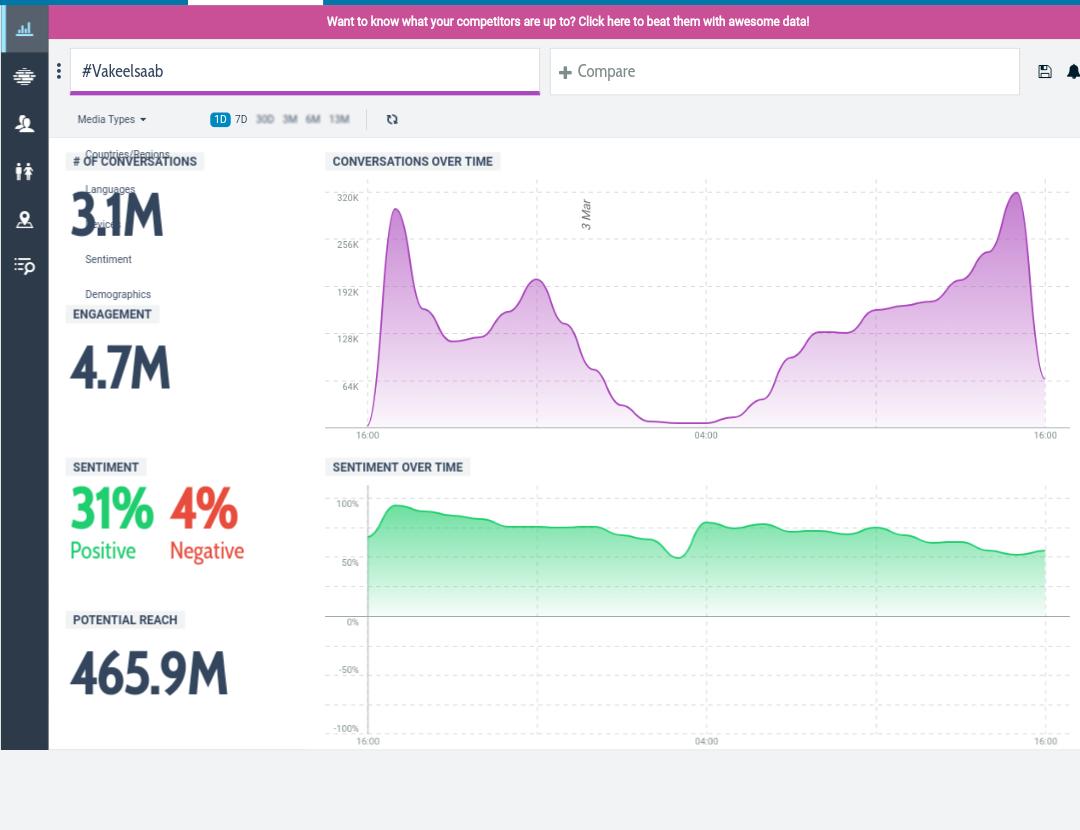Click the POTENTIAL REACH section label
Viewport: 1080px width, 830px height.
coord(125,620)
